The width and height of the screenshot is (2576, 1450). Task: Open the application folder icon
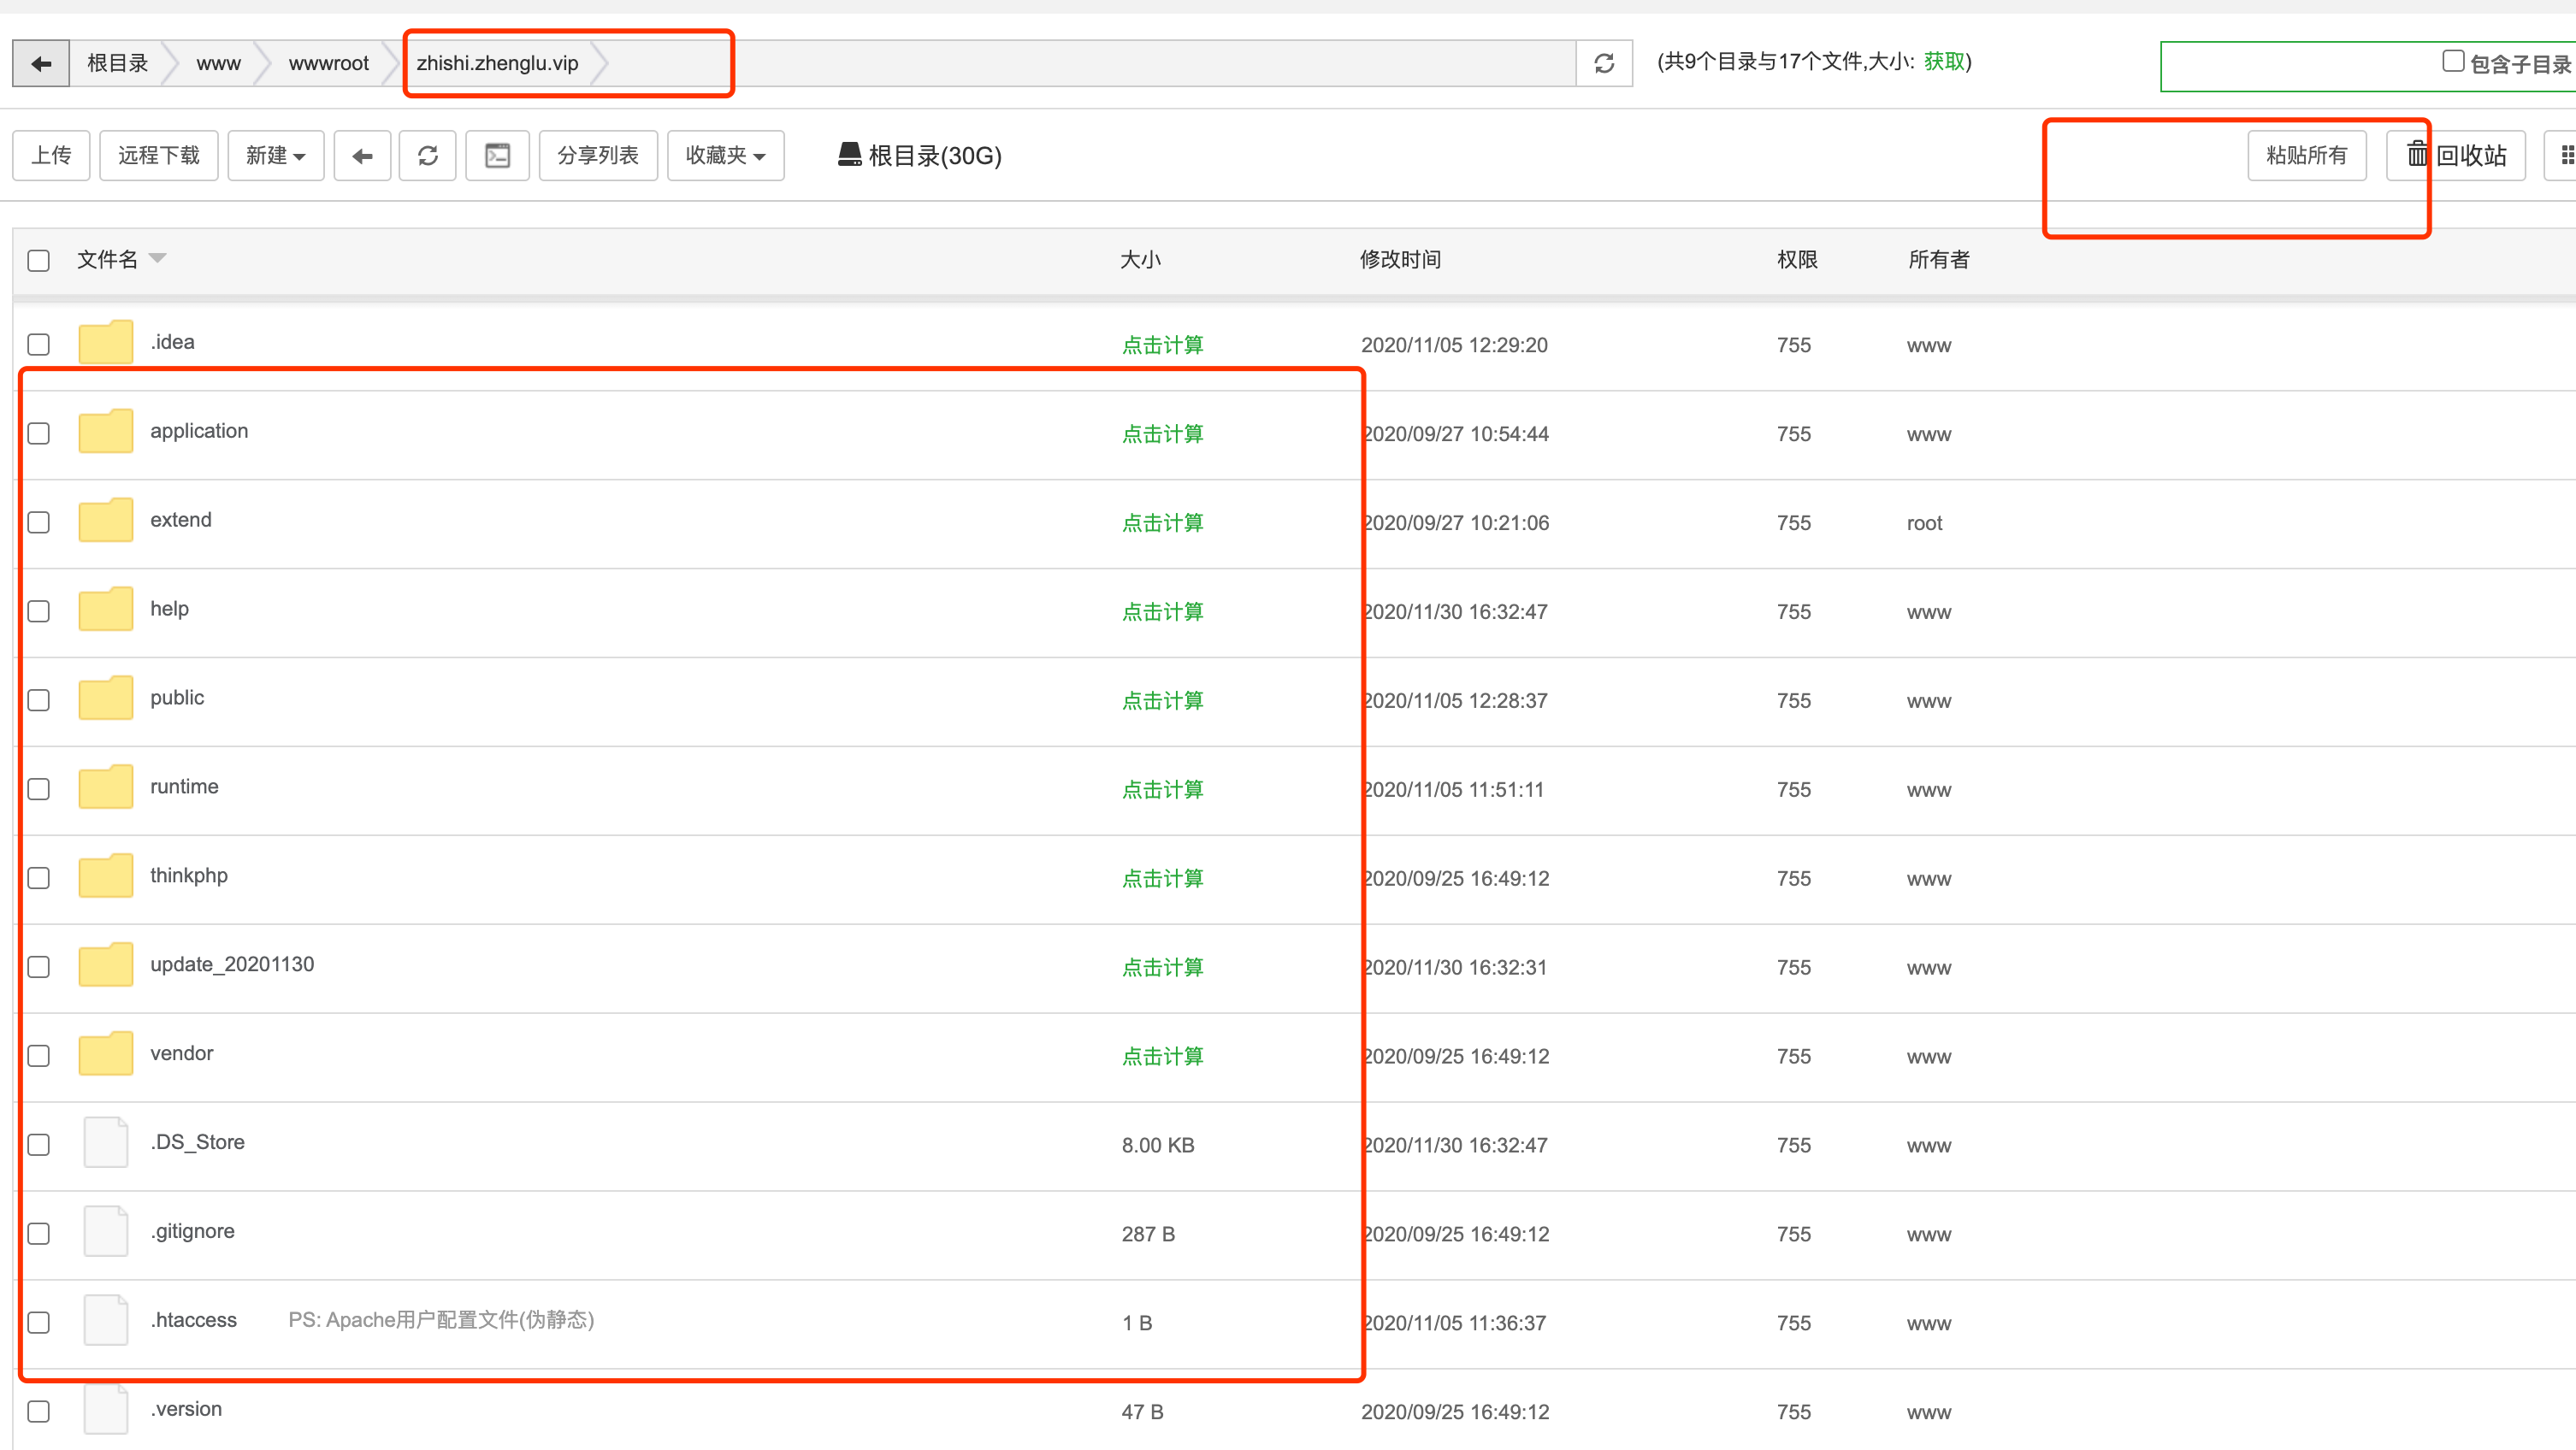pos(106,431)
